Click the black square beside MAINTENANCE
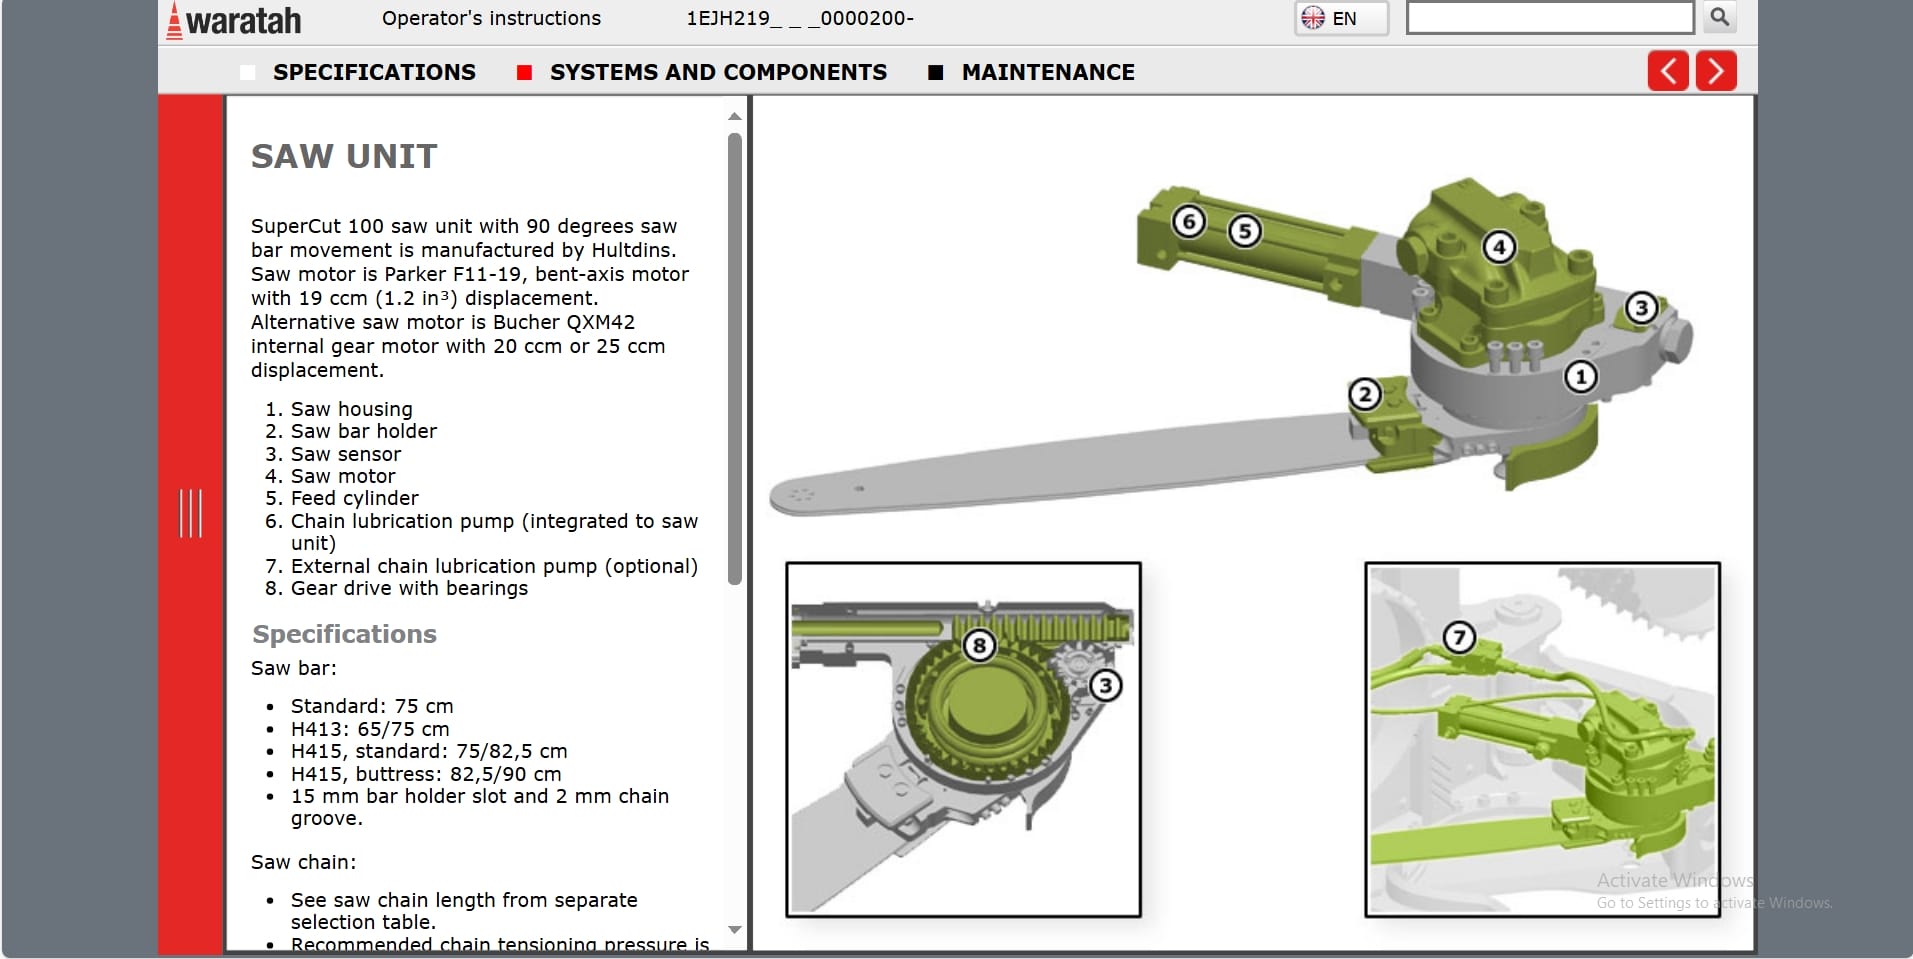The height and width of the screenshot is (959, 1913). [937, 72]
